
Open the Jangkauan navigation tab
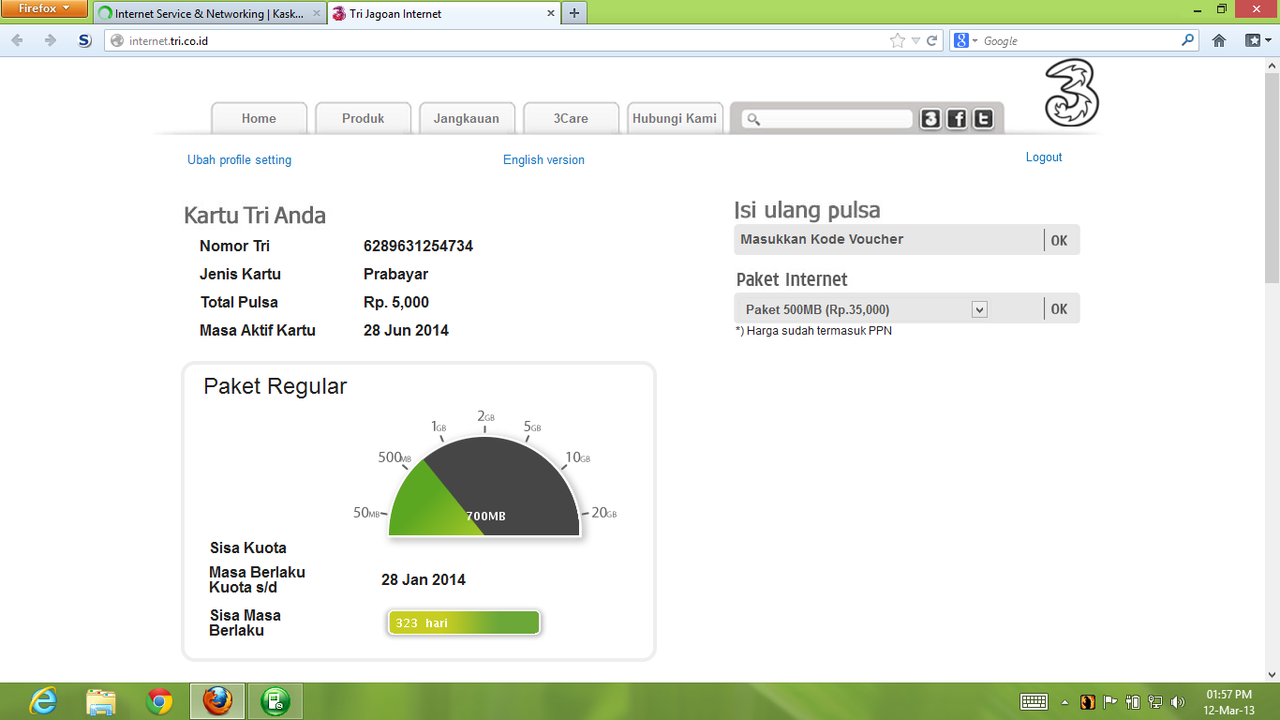[x=466, y=118]
